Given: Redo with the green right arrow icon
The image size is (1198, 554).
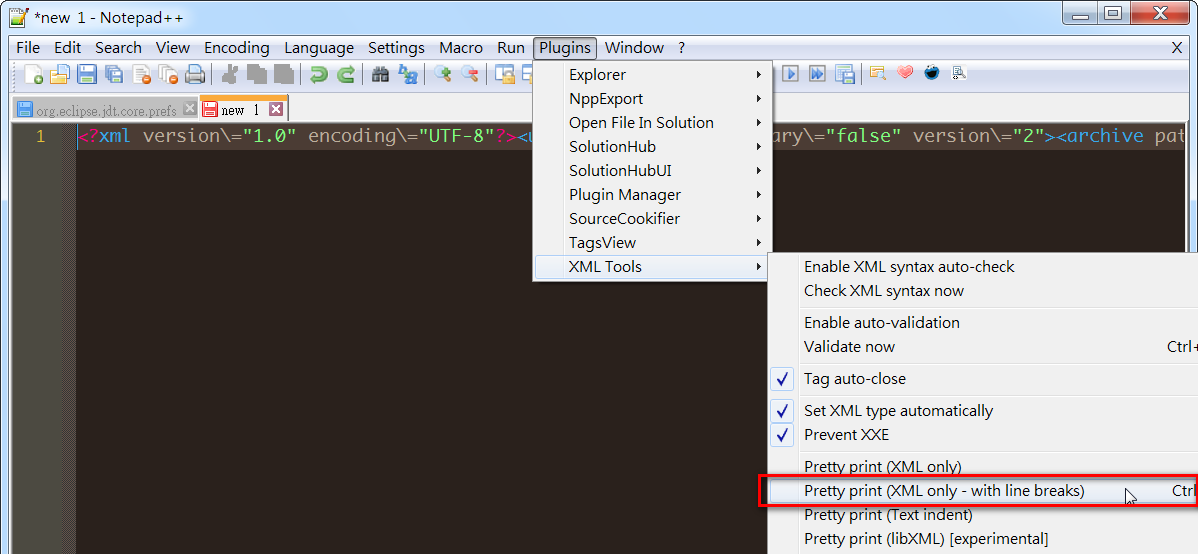Looking at the screenshot, I should click(346, 74).
